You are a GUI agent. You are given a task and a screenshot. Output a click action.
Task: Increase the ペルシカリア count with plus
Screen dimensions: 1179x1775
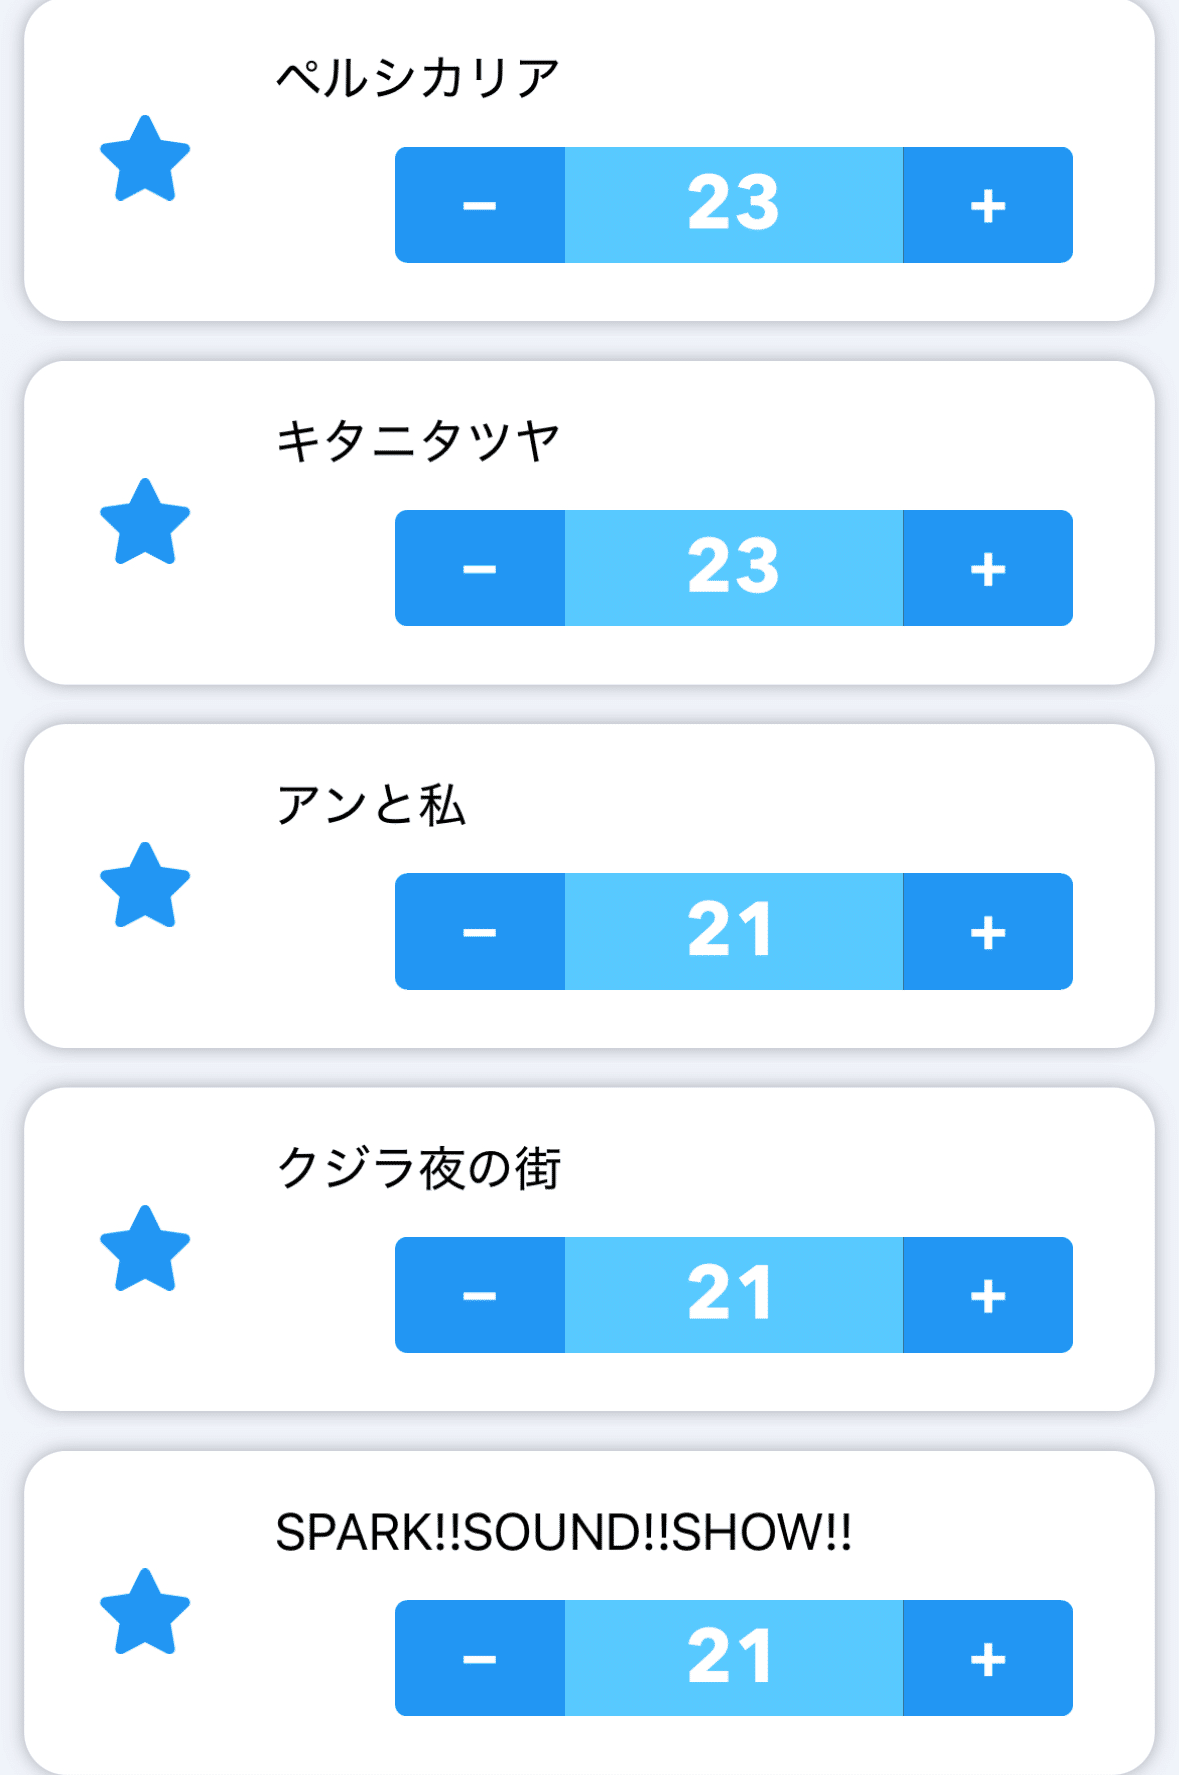[x=987, y=205]
